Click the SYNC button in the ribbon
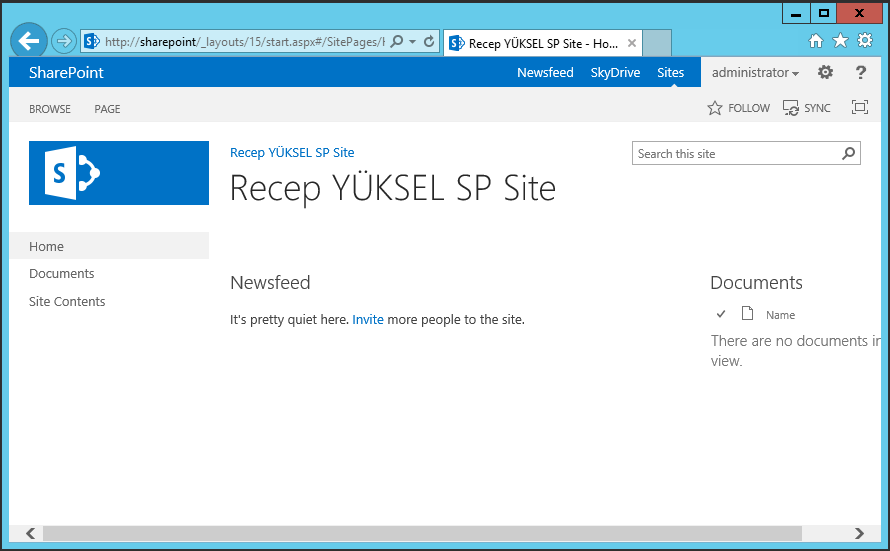 click(807, 108)
